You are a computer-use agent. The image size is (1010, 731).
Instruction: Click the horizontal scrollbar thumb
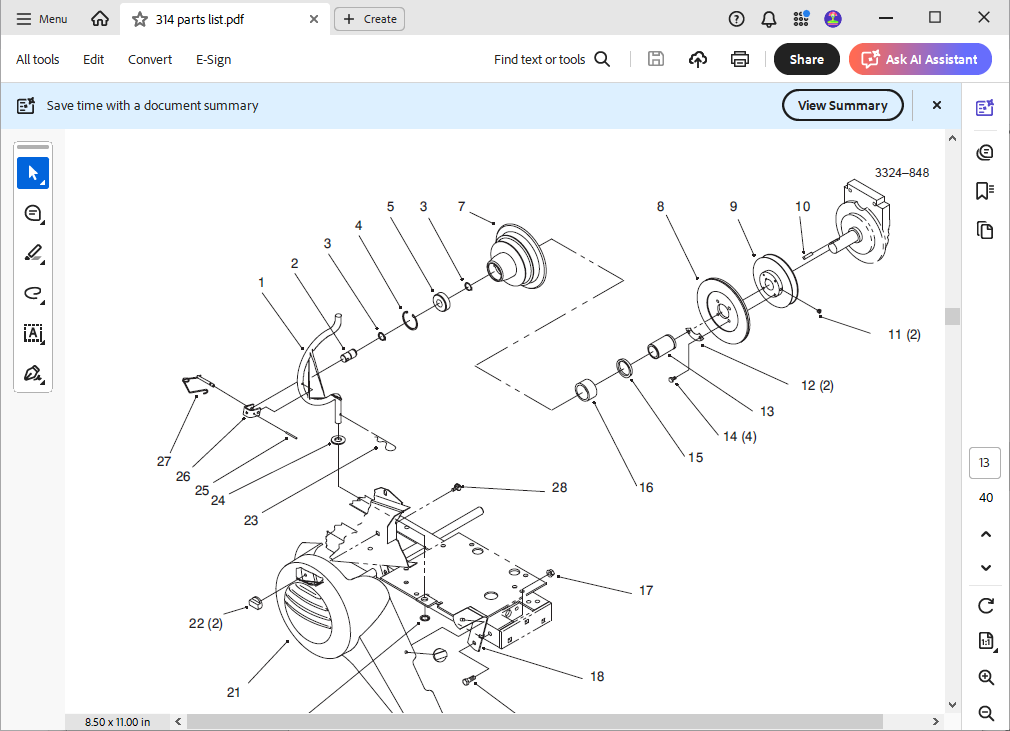(535, 721)
